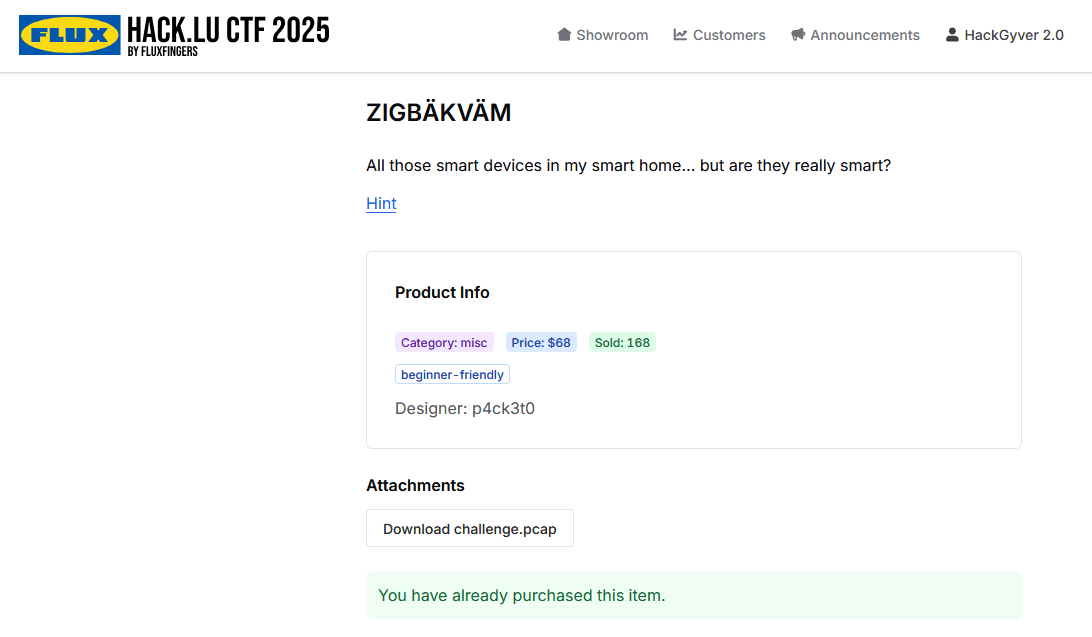Screen dimensions: 1092x637
Task: Click the Product Info panel heading
Action: pyautogui.click(x=442, y=292)
